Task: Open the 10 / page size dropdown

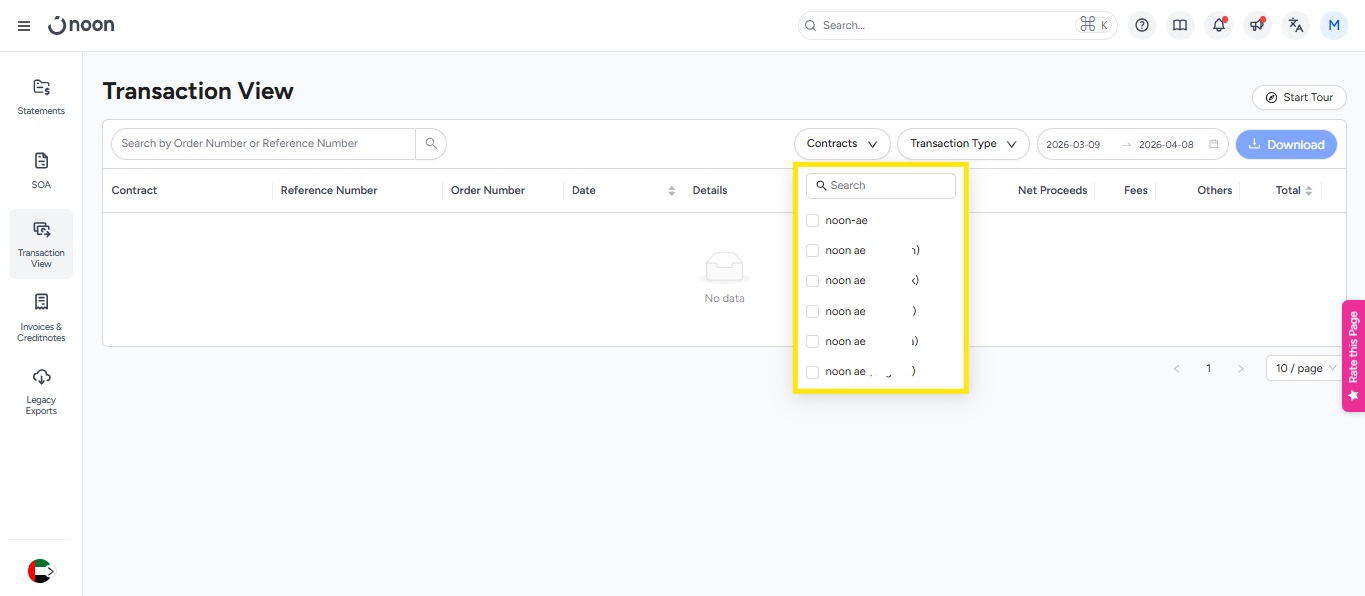Action: tap(1305, 369)
